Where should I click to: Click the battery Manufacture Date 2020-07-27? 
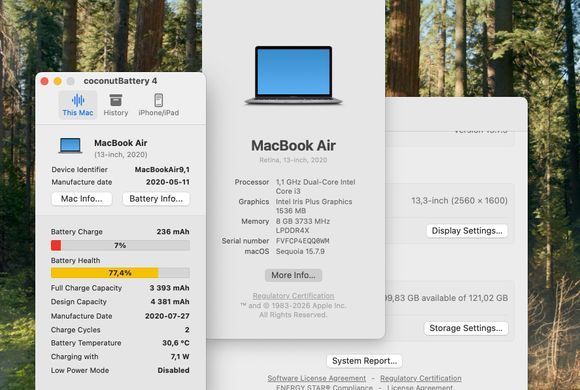(x=167, y=316)
